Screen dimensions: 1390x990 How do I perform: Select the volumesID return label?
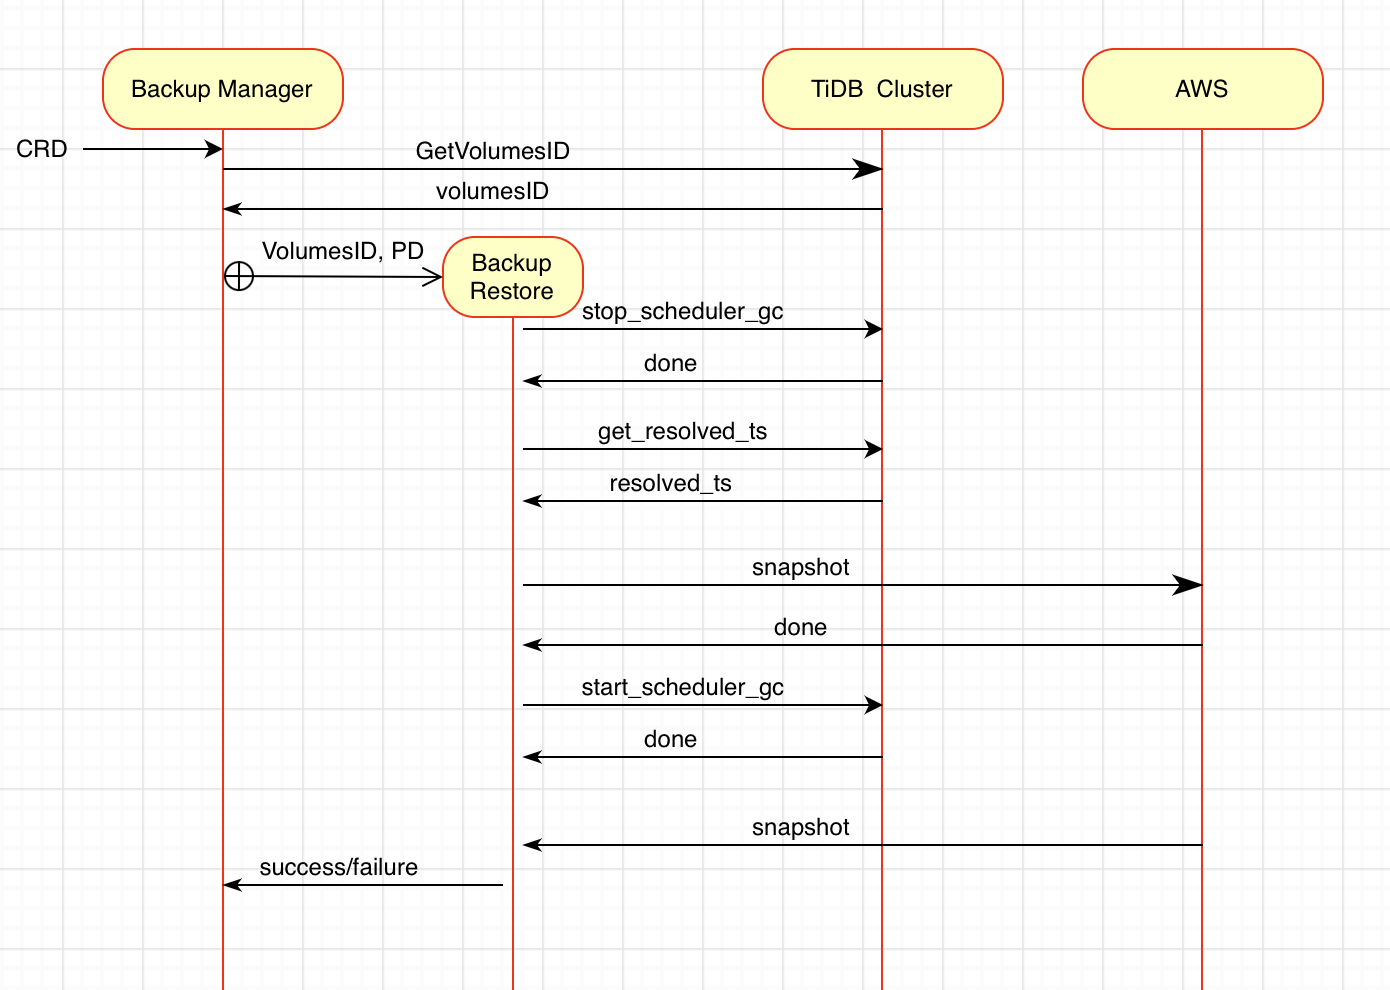492,191
